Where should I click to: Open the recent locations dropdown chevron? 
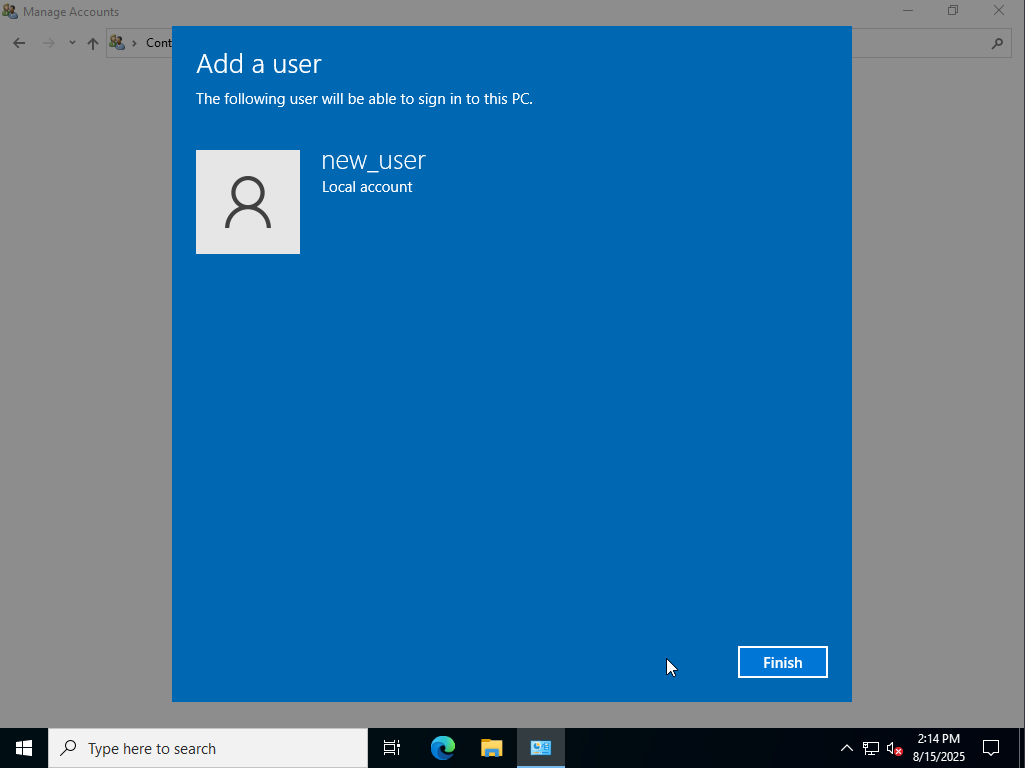coord(72,43)
